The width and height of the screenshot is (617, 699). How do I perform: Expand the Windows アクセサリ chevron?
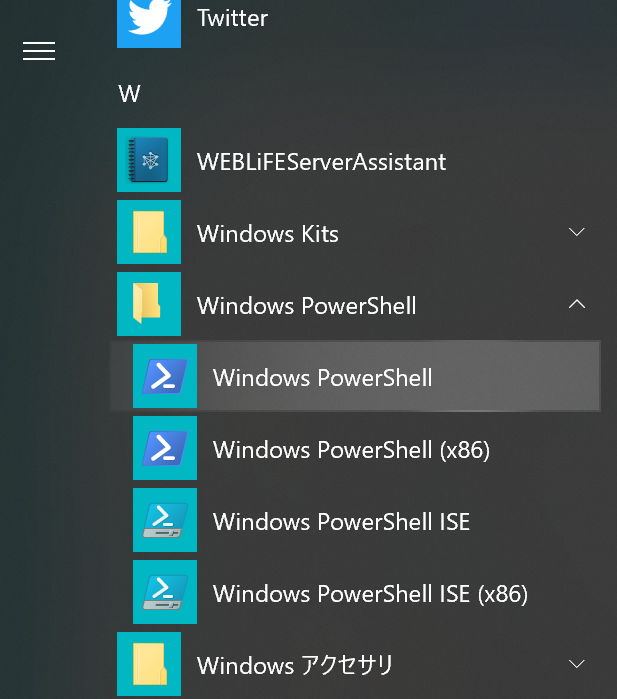(576, 664)
